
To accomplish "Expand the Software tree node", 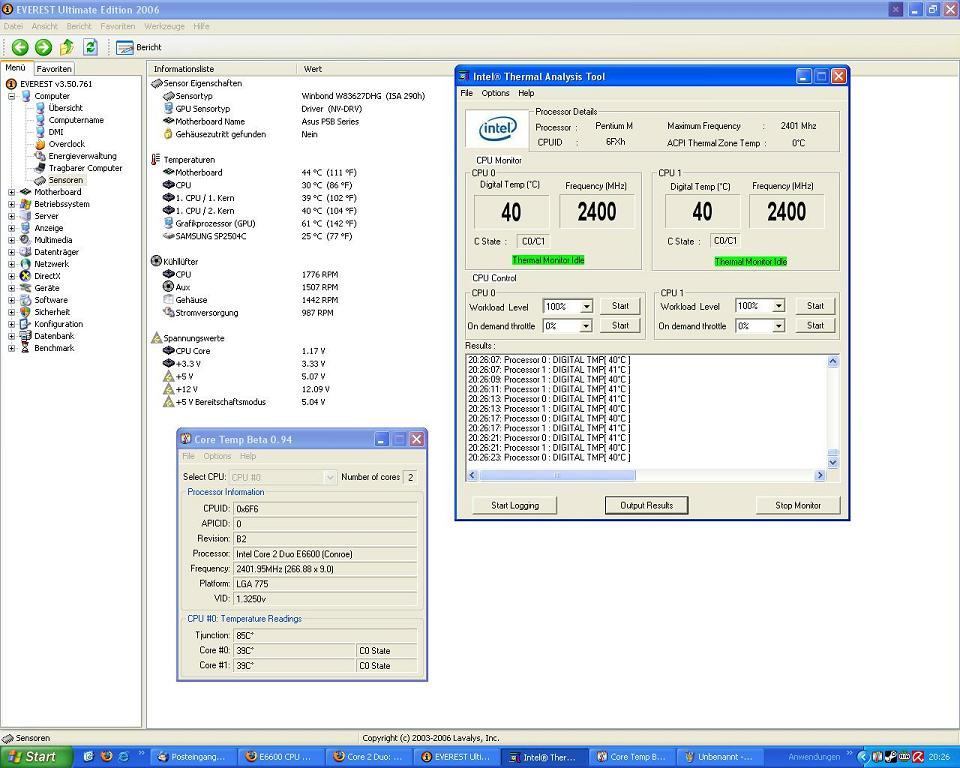I will click(12, 300).
